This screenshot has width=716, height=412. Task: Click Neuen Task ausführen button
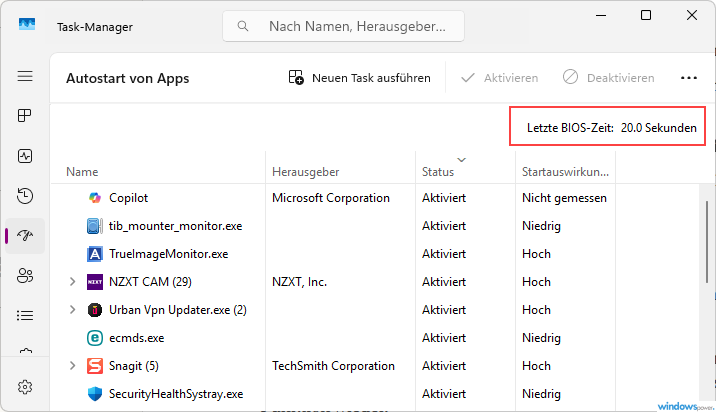[359, 78]
